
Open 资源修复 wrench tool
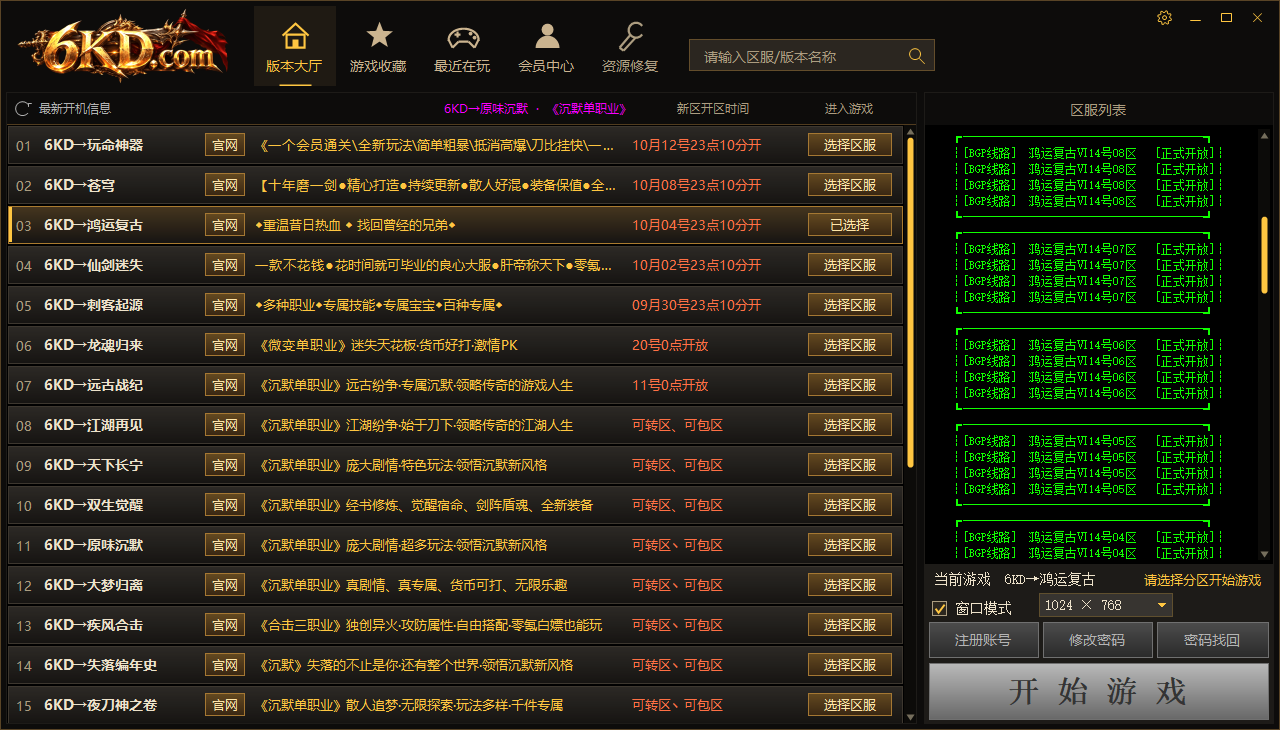(x=630, y=47)
